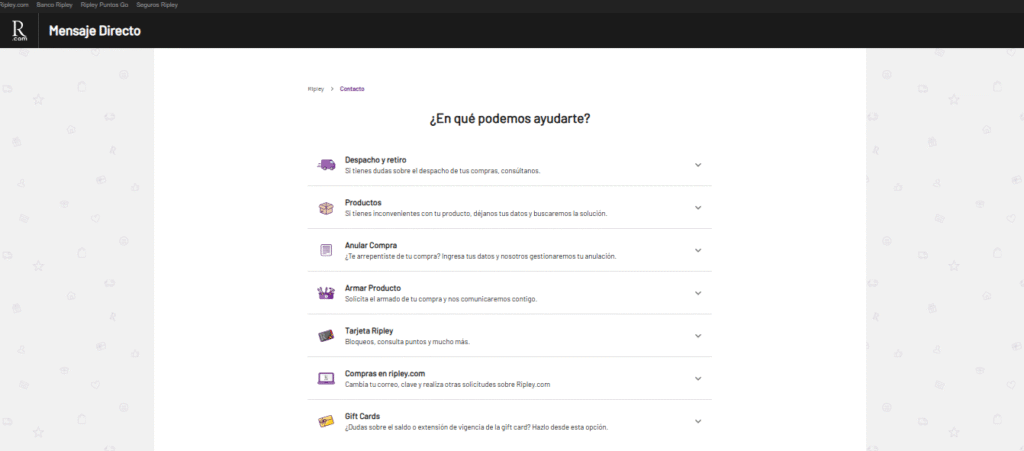
Task: Click the Ripley breadcrumb link
Action: (315, 89)
